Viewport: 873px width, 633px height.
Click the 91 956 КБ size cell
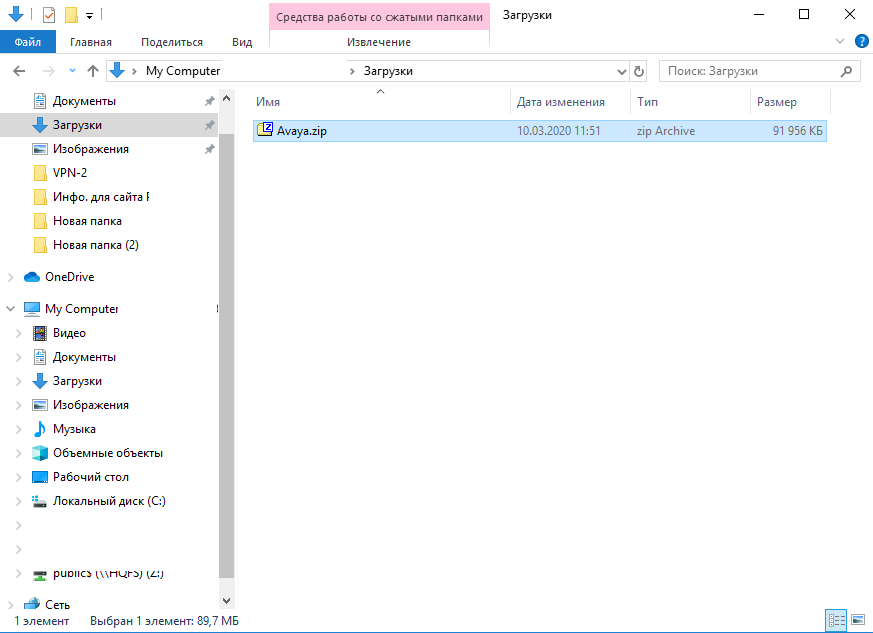(797, 131)
